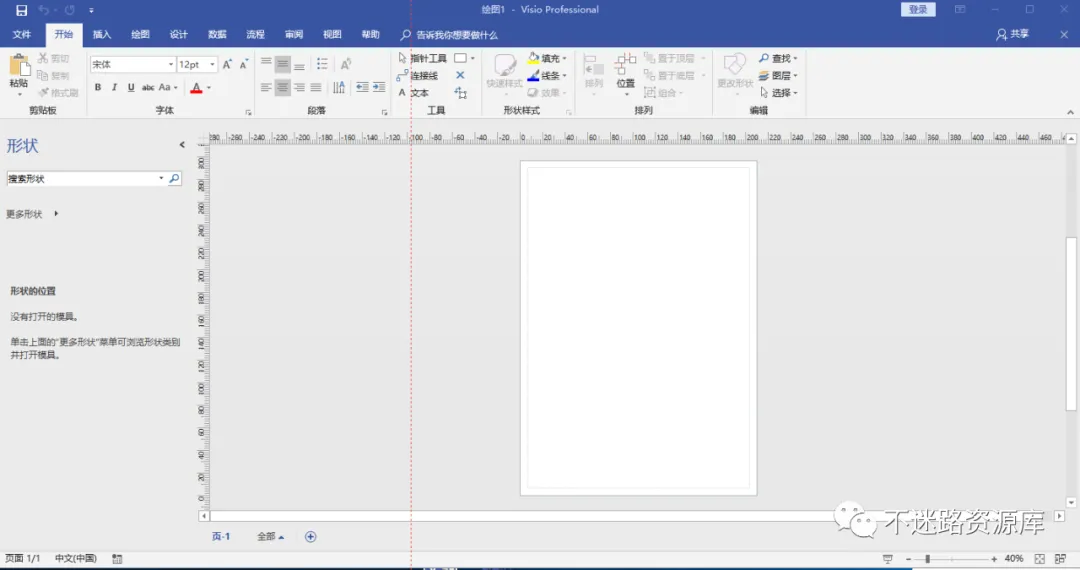The height and width of the screenshot is (570, 1080).
Task: Click the connection point X tool
Action: [460, 76]
